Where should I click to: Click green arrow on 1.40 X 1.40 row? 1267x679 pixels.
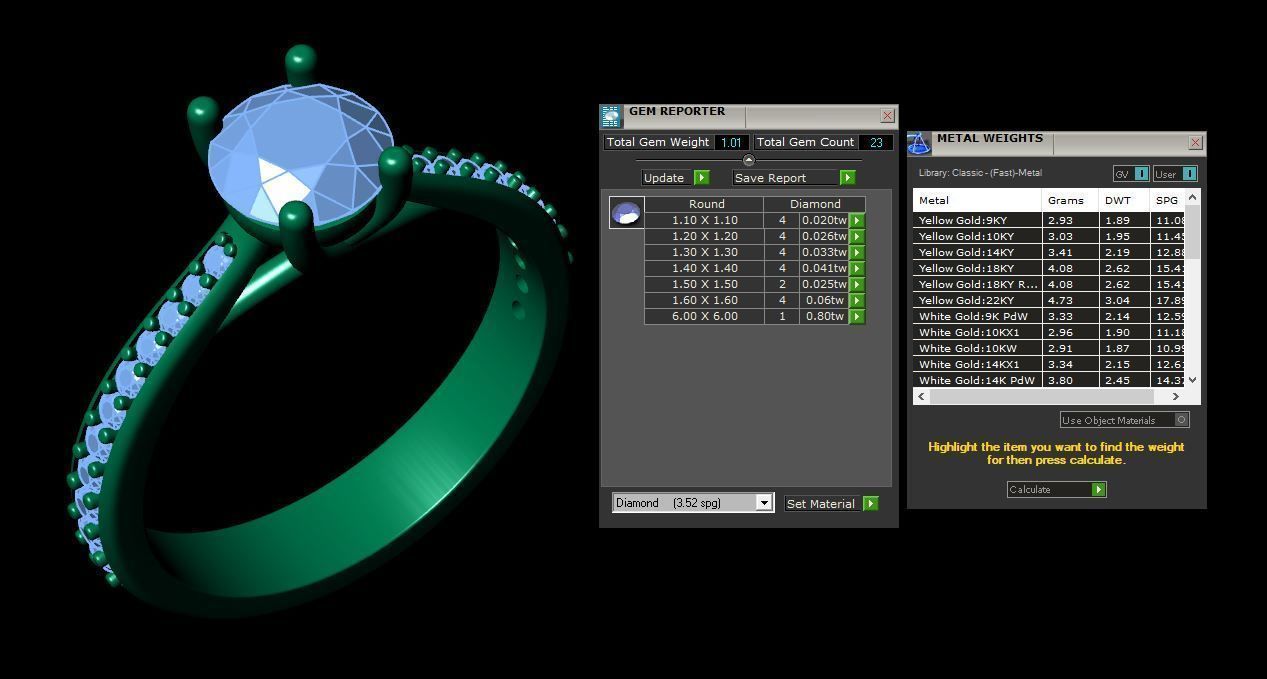tap(857, 268)
